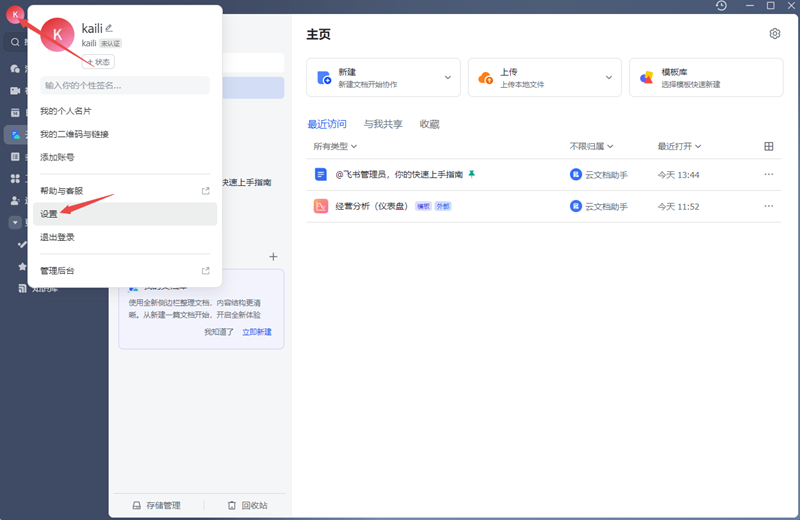Click the 立即新建 link

[x=257, y=332]
